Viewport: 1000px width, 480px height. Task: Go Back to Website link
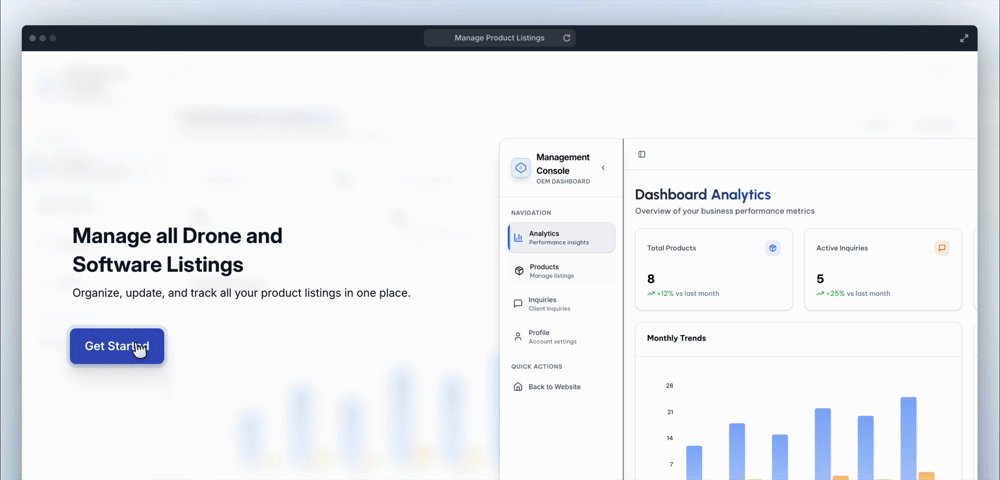tap(554, 387)
